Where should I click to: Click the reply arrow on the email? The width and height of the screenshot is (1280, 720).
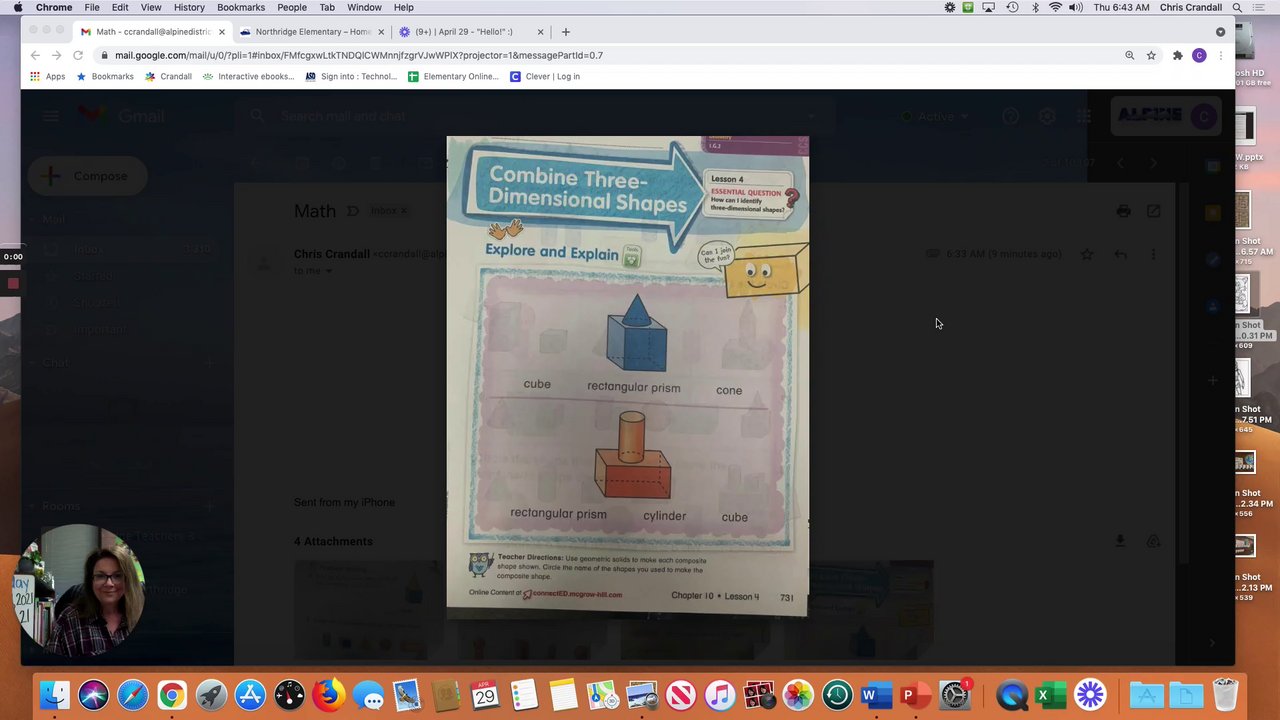point(1120,254)
